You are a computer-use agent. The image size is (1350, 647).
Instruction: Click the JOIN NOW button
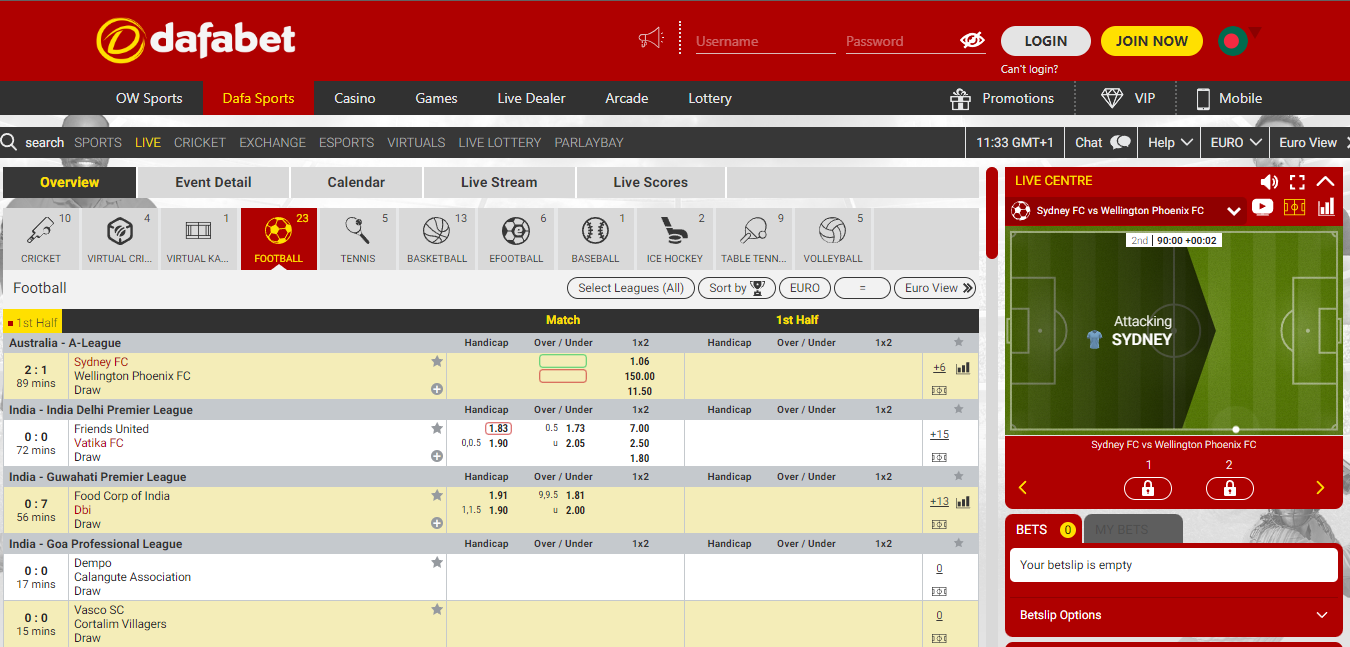pyautogui.click(x=1152, y=41)
